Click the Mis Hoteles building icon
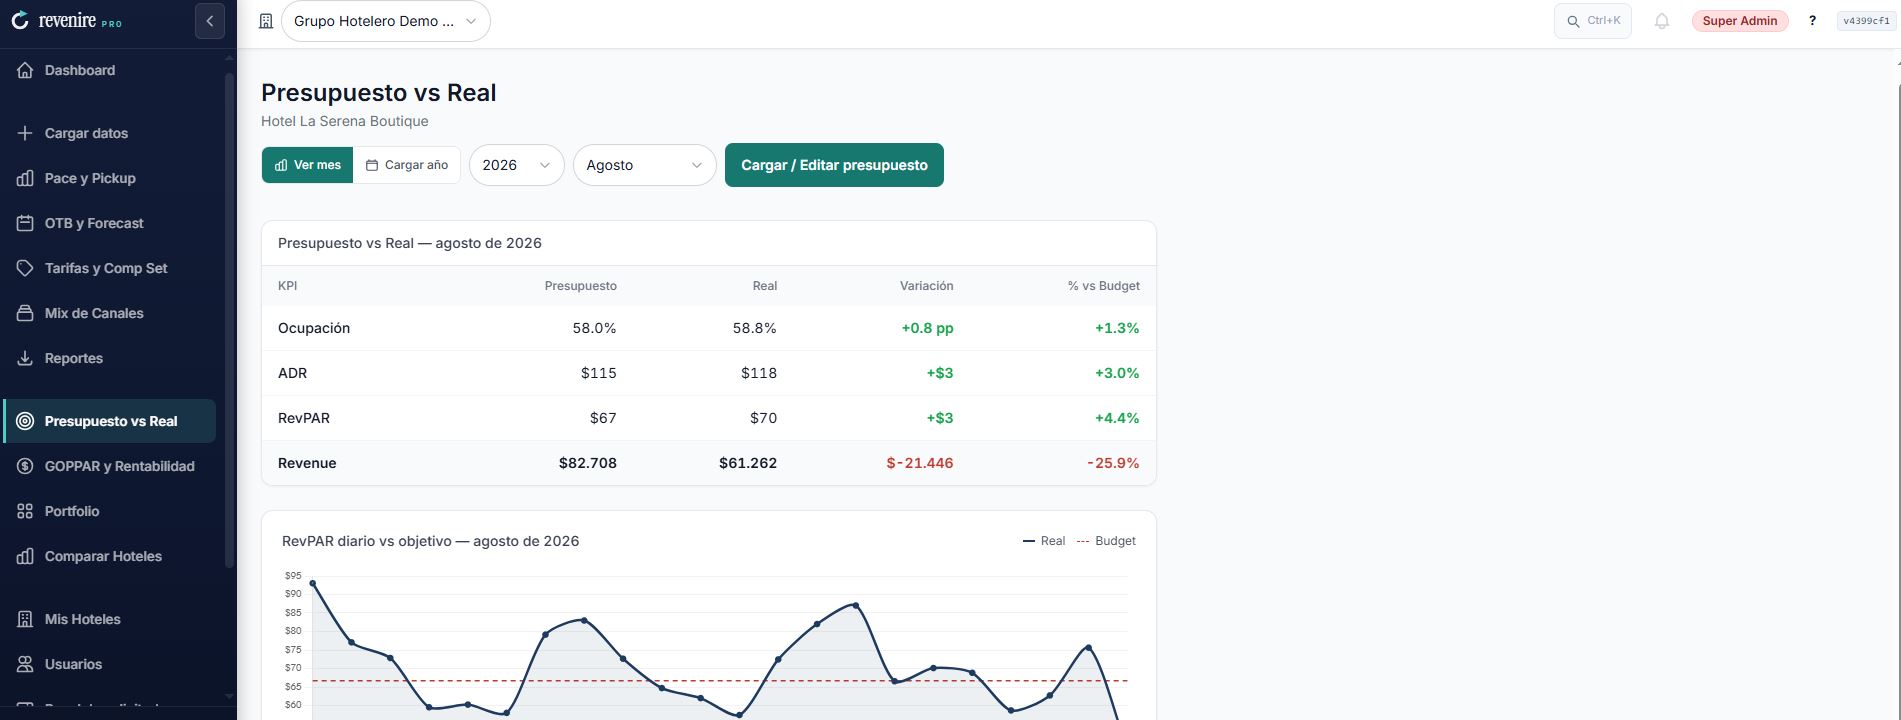The height and width of the screenshot is (720, 1901). coord(25,619)
